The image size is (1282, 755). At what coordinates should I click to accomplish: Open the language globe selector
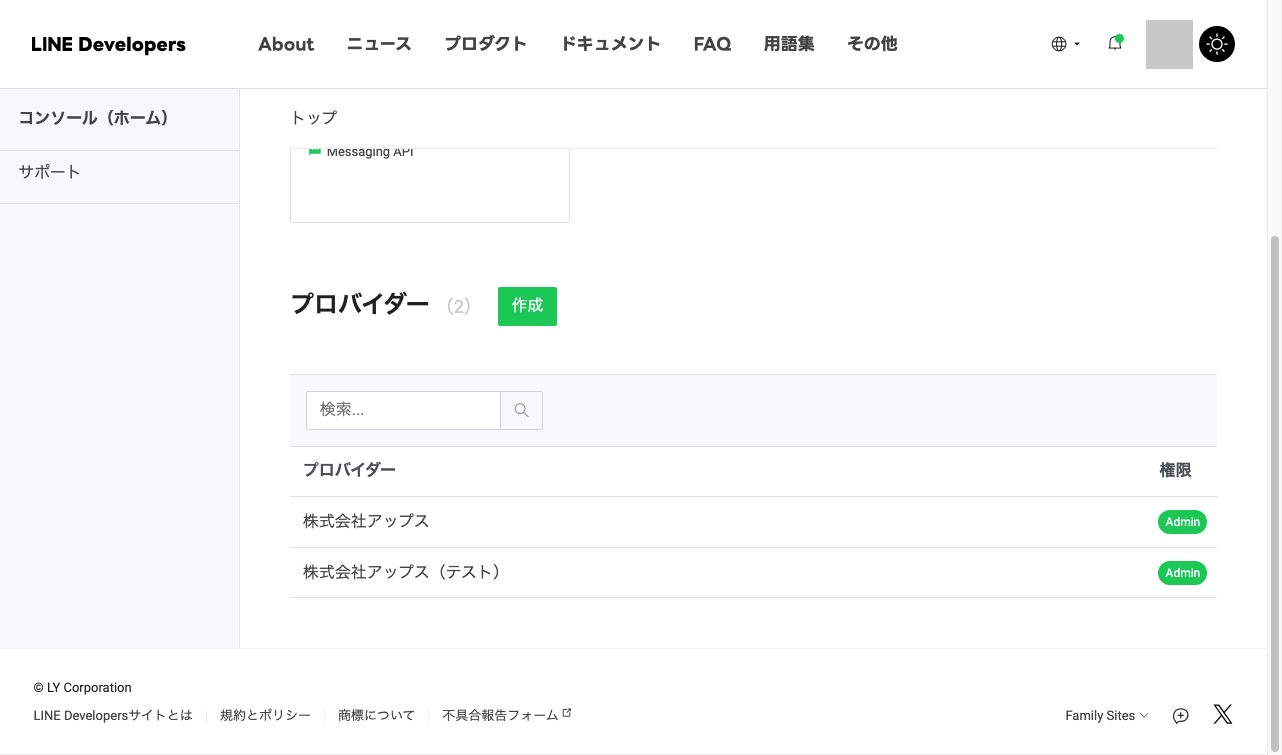(1065, 44)
